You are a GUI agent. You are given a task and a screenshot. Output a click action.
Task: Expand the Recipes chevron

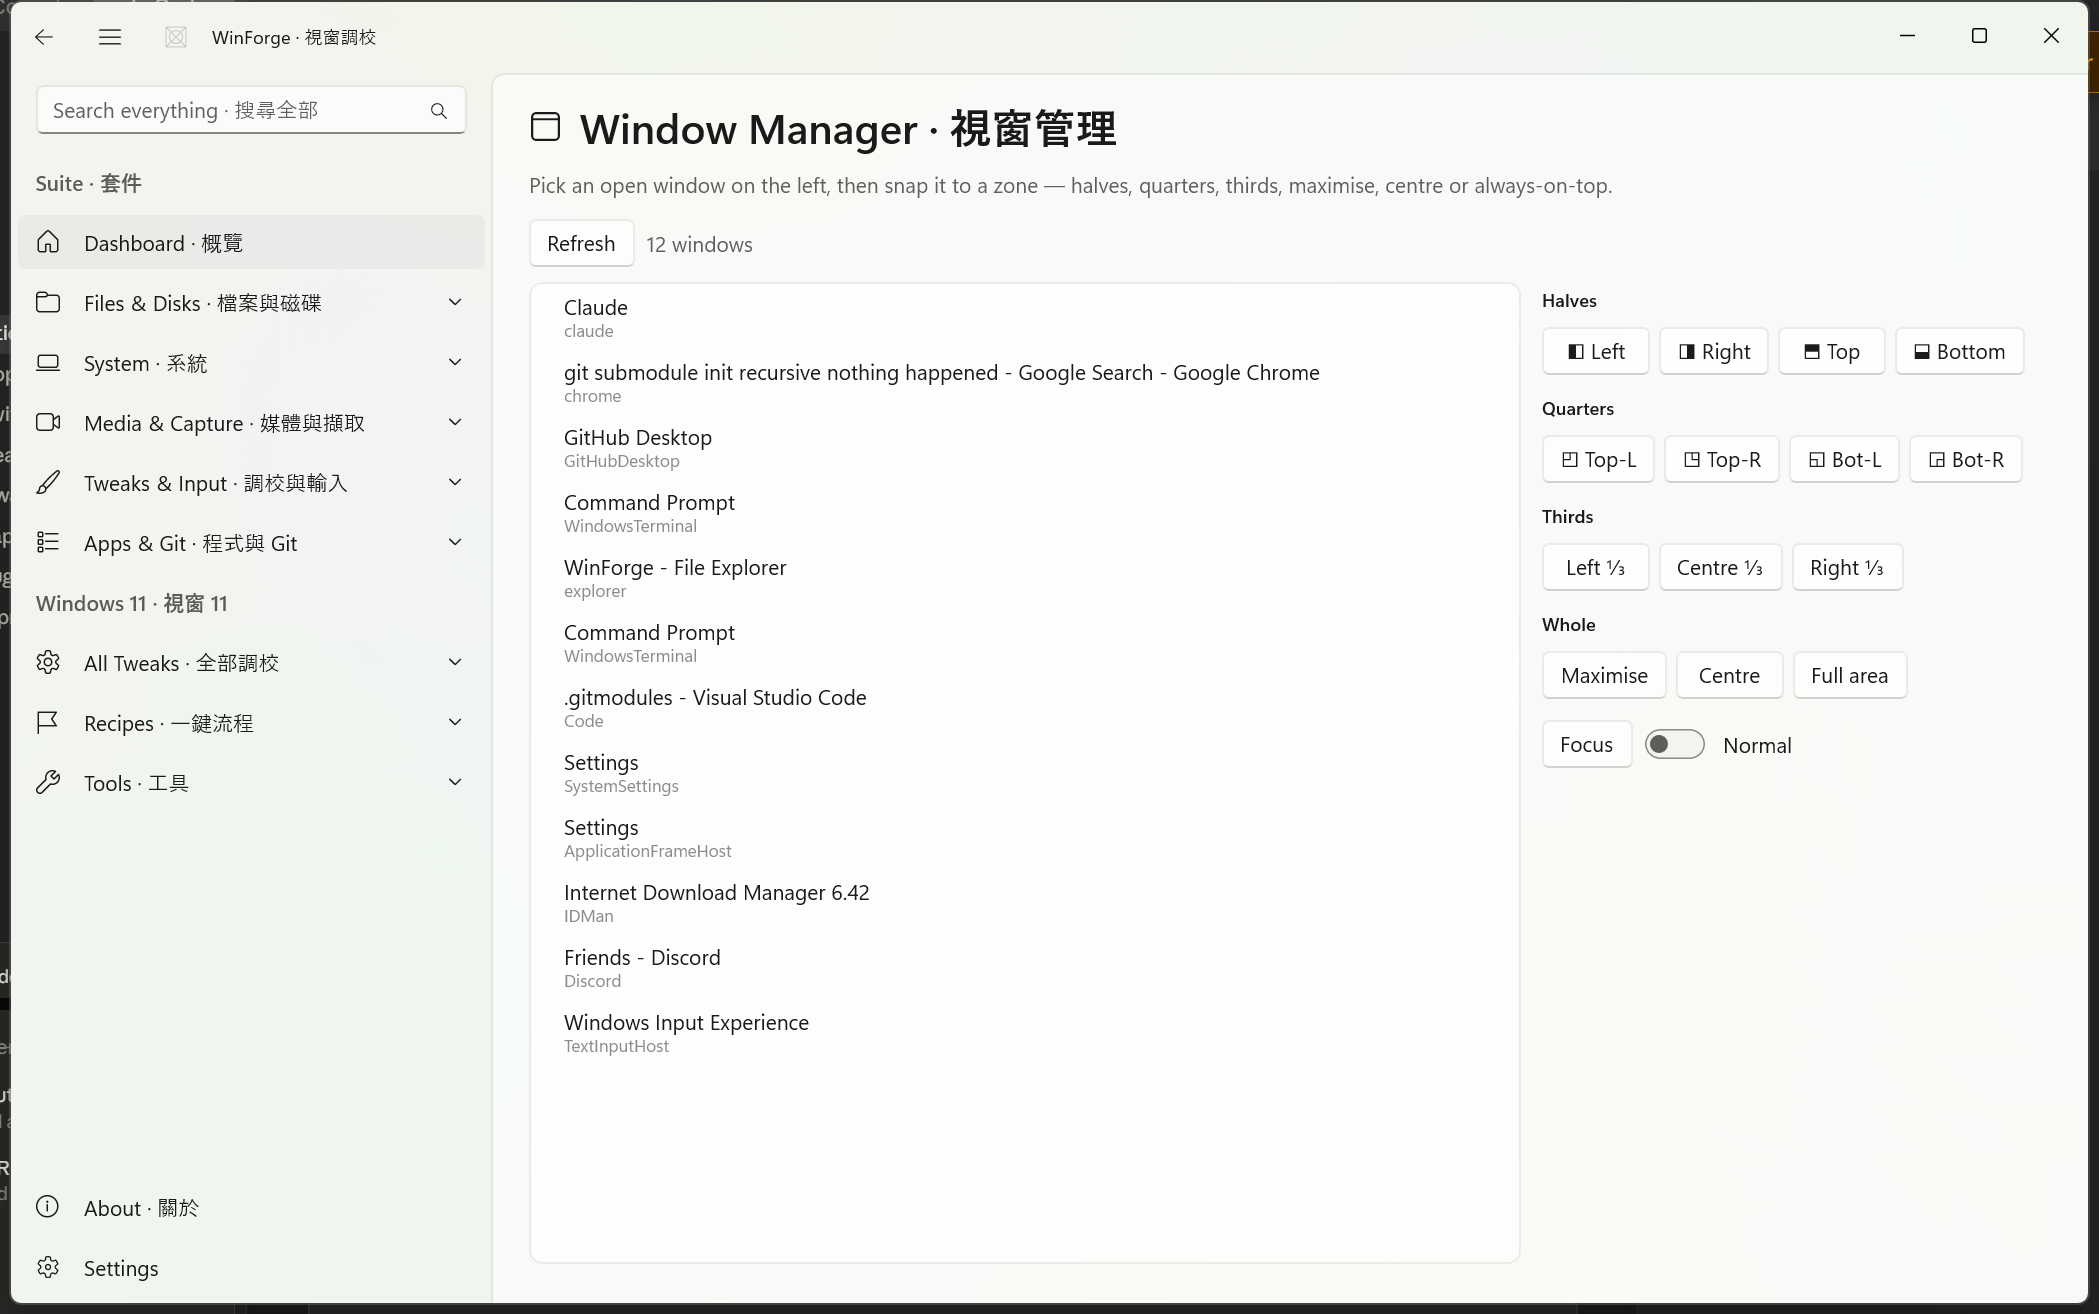tap(455, 722)
